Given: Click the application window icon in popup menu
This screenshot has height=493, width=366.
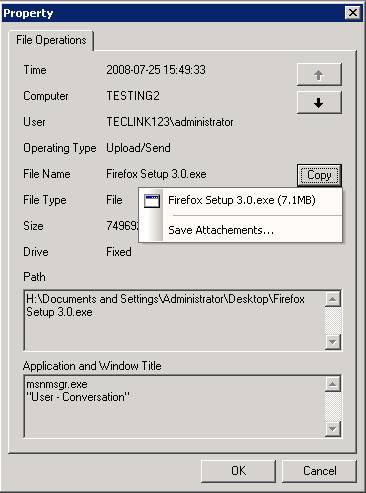Looking at the screenshot, I should click(152, 201).
